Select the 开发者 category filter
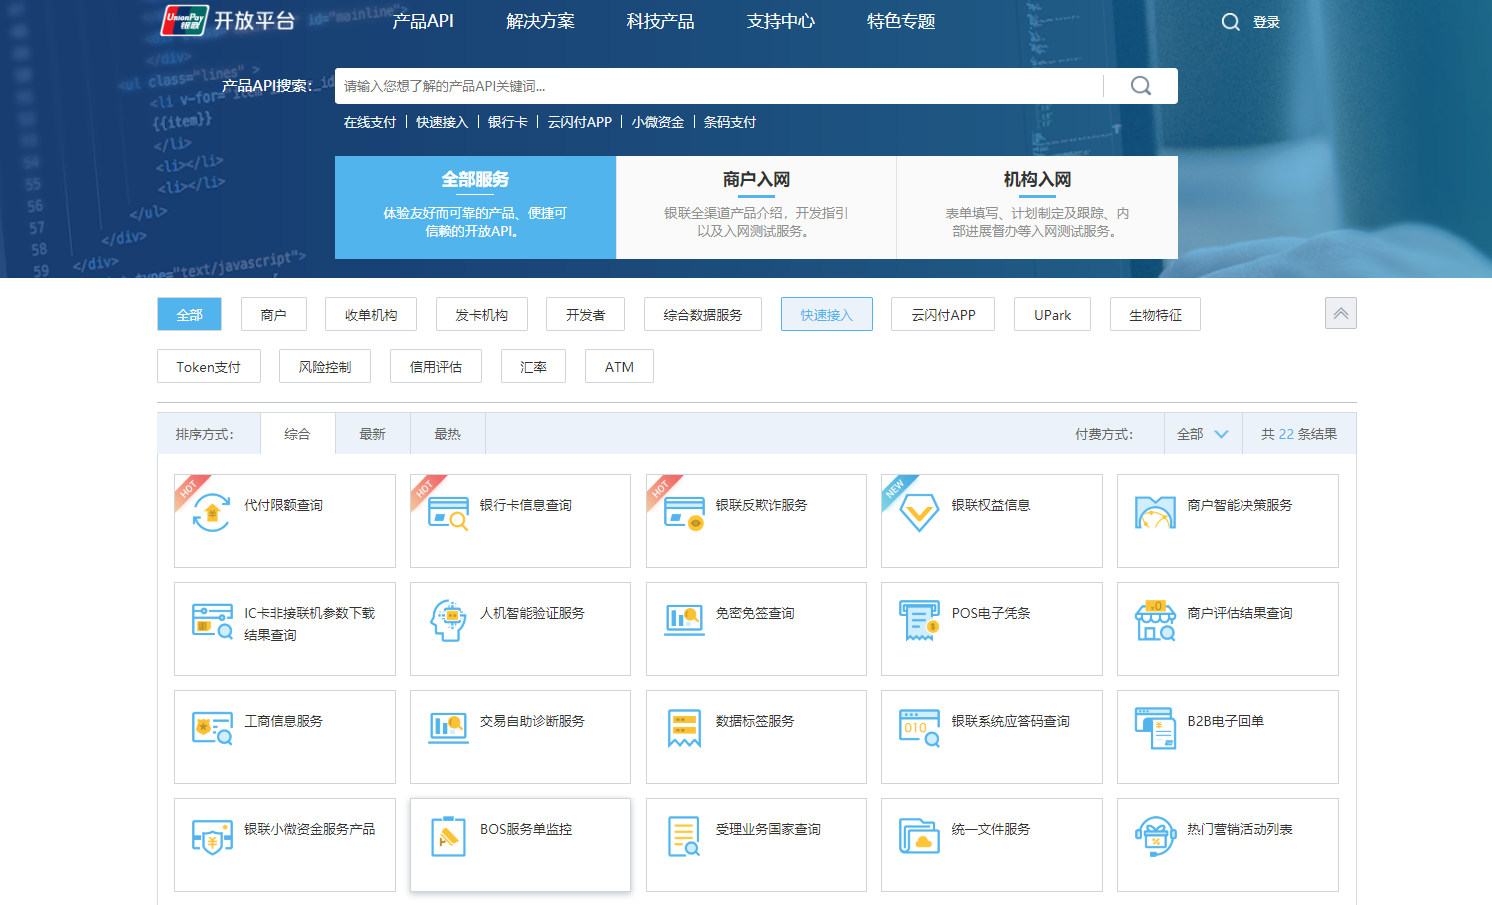The height and width of the screenshot is (905, 1492). (586, 314)
